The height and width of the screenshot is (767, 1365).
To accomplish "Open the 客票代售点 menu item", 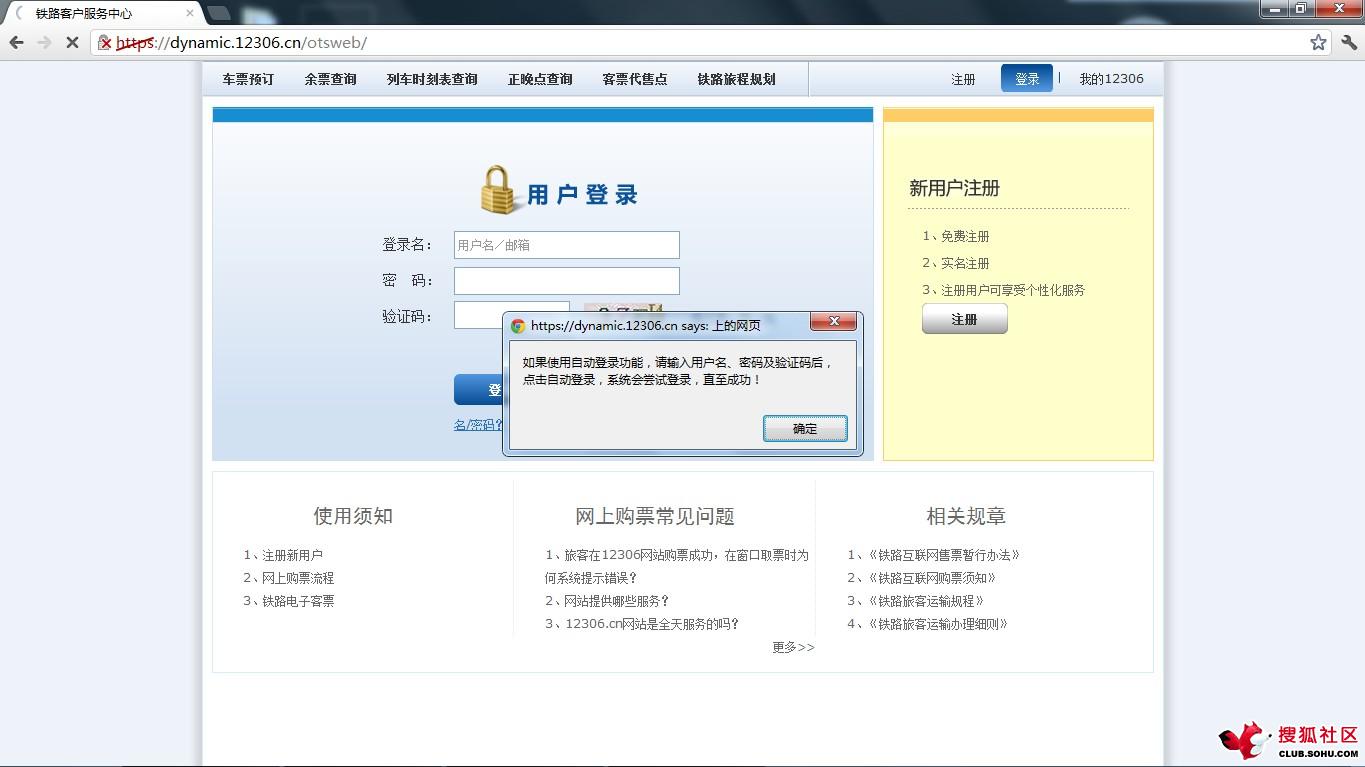I will (635, 79).
